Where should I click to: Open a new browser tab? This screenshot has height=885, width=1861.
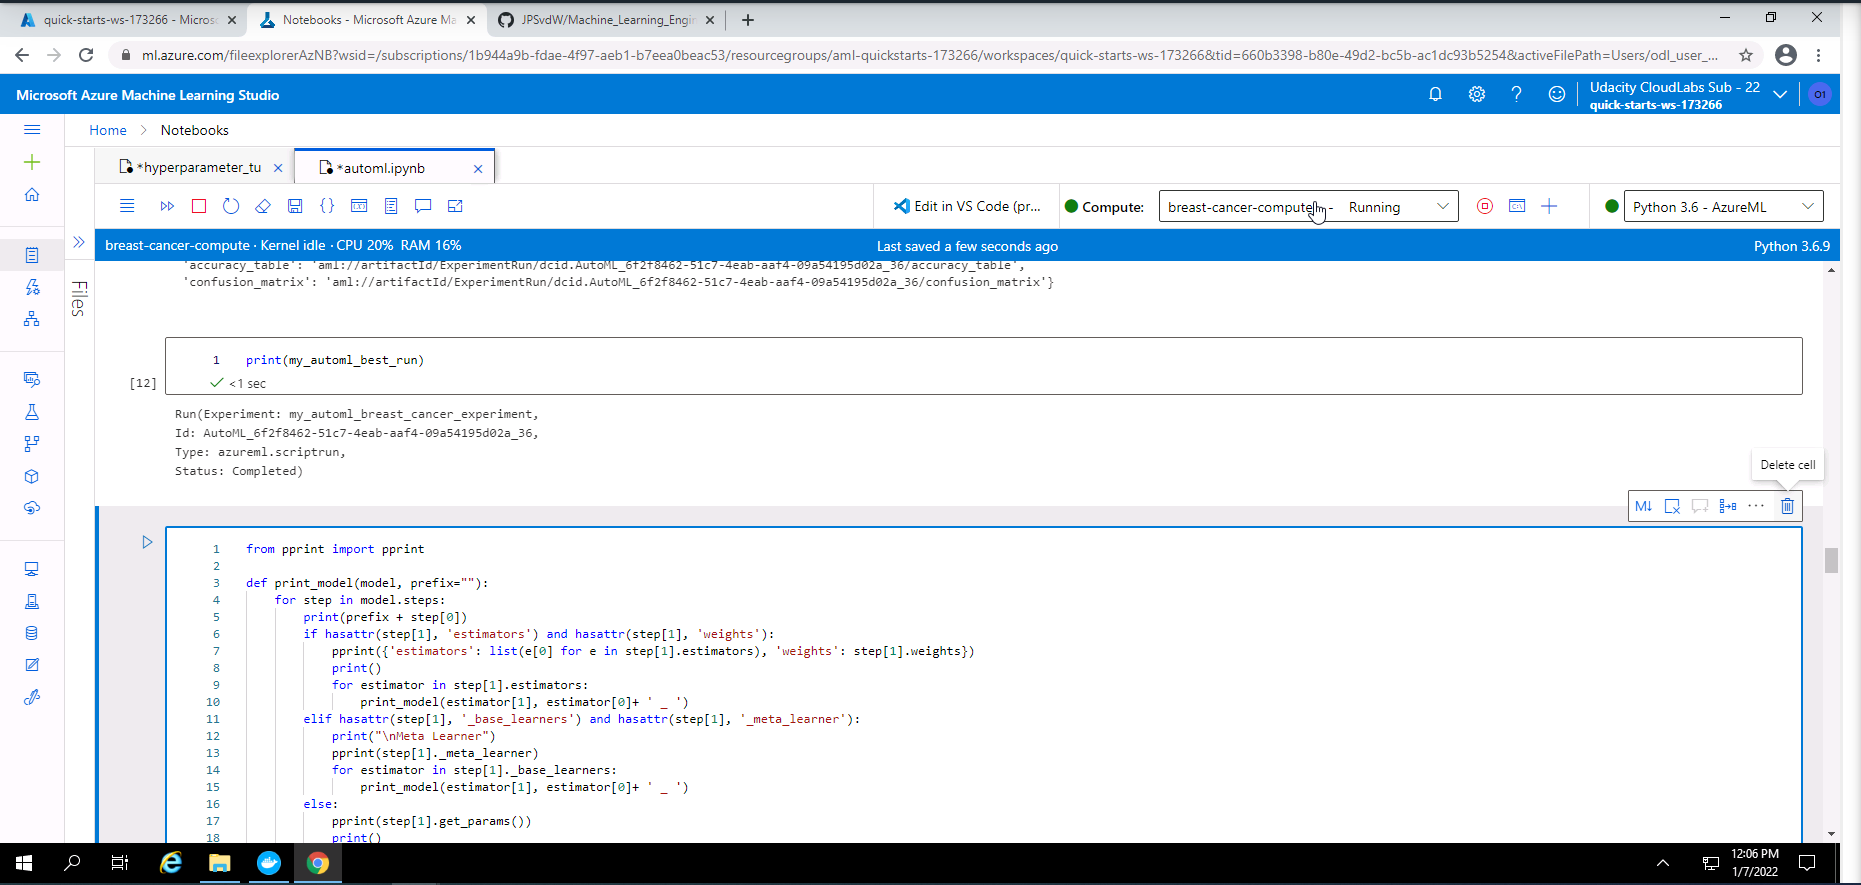click(x=747, y=20)
